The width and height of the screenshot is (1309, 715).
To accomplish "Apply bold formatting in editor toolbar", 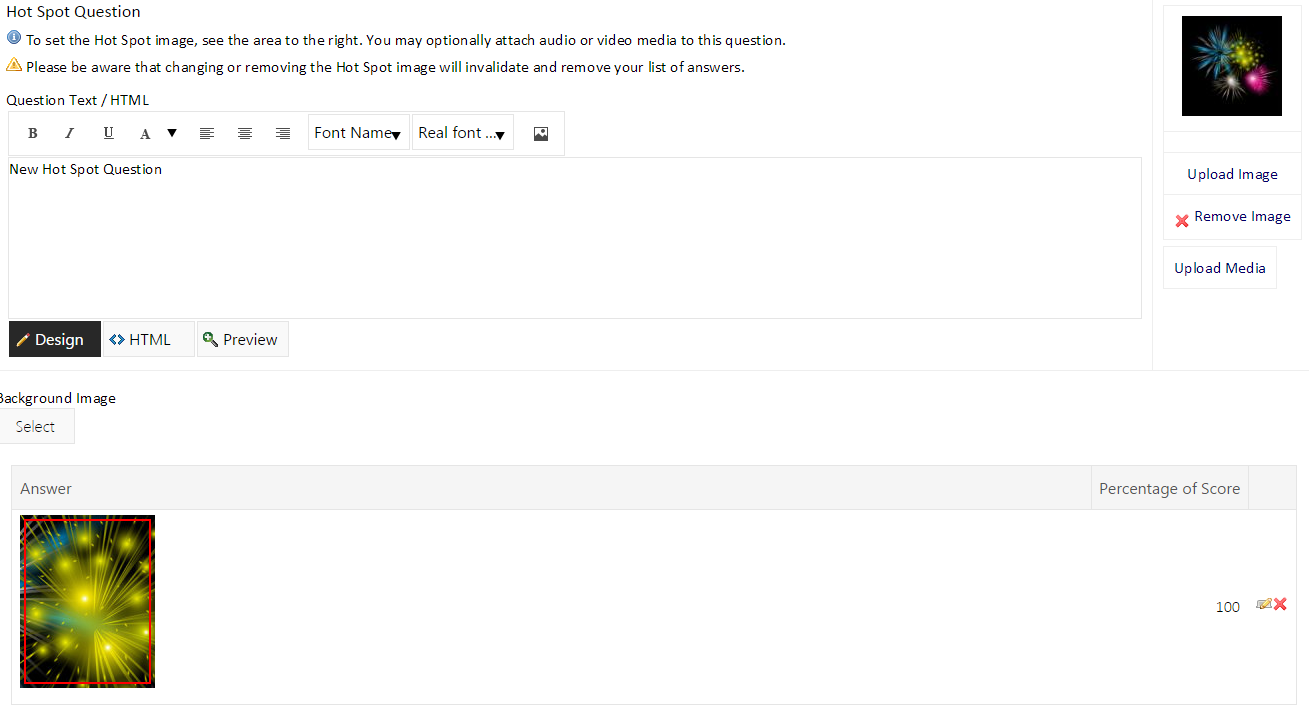I will [x=33, y=133].
